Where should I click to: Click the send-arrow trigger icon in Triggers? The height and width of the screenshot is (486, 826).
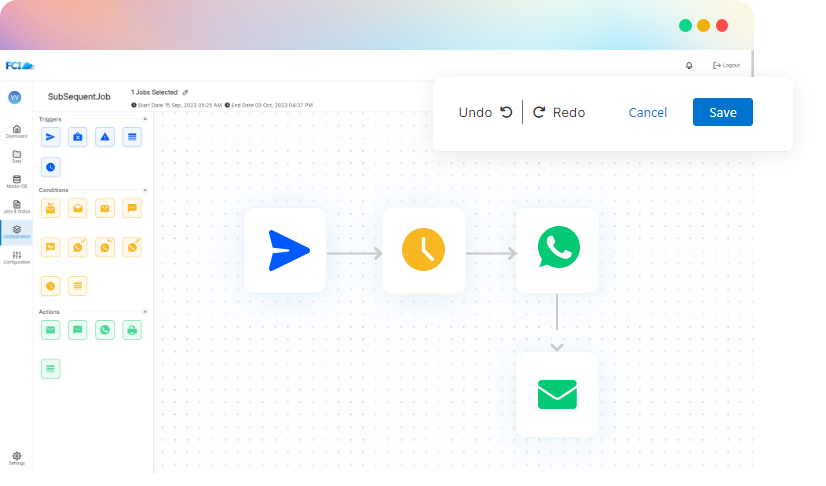click(50, 137)
